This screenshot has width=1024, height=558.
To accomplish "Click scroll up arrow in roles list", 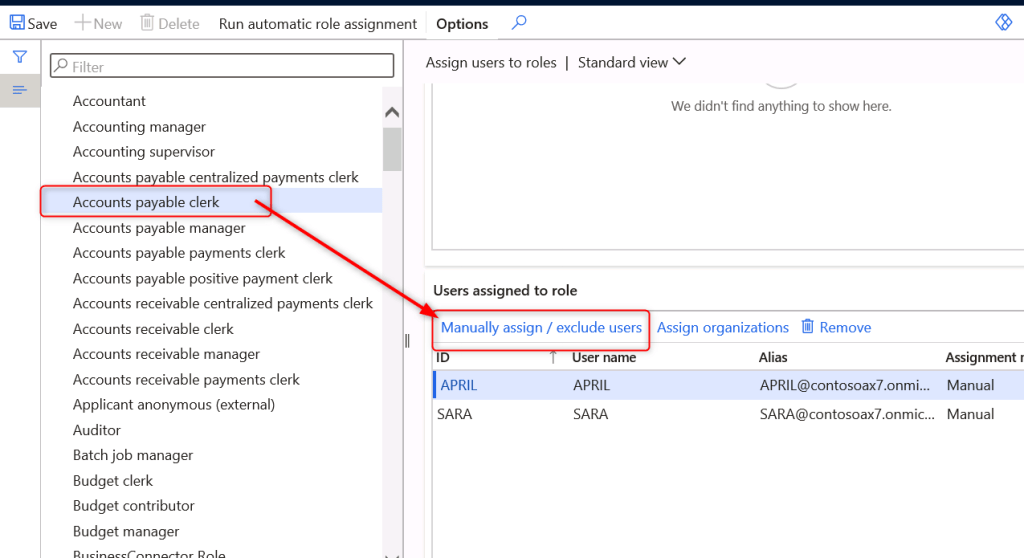I will [x=392, y=113].
